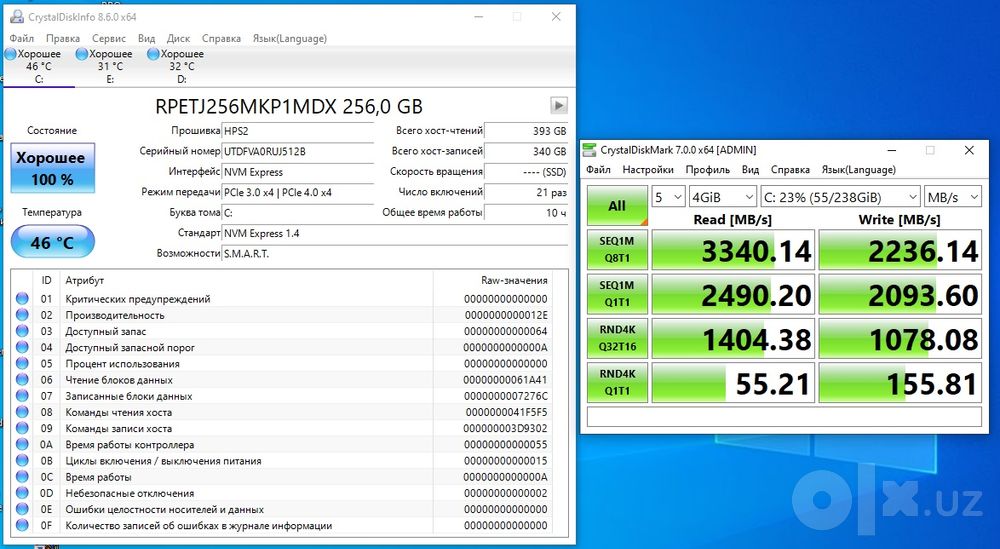Start SEQ1M Q1T1 benchmark
The image size is (1000, 549).
617,294
